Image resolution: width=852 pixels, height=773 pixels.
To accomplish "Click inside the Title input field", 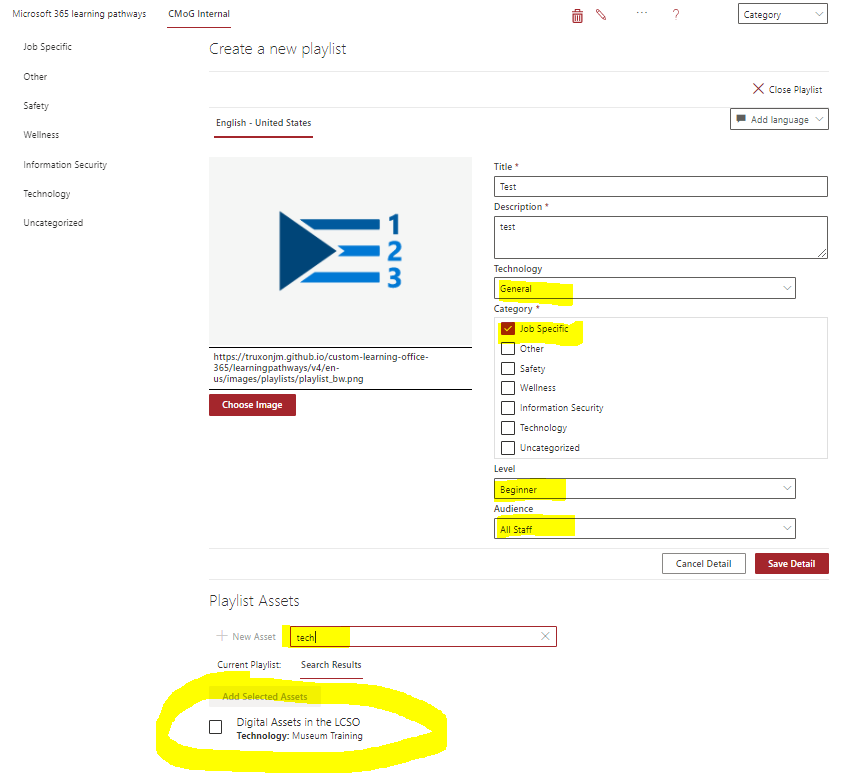I will 660,186.
